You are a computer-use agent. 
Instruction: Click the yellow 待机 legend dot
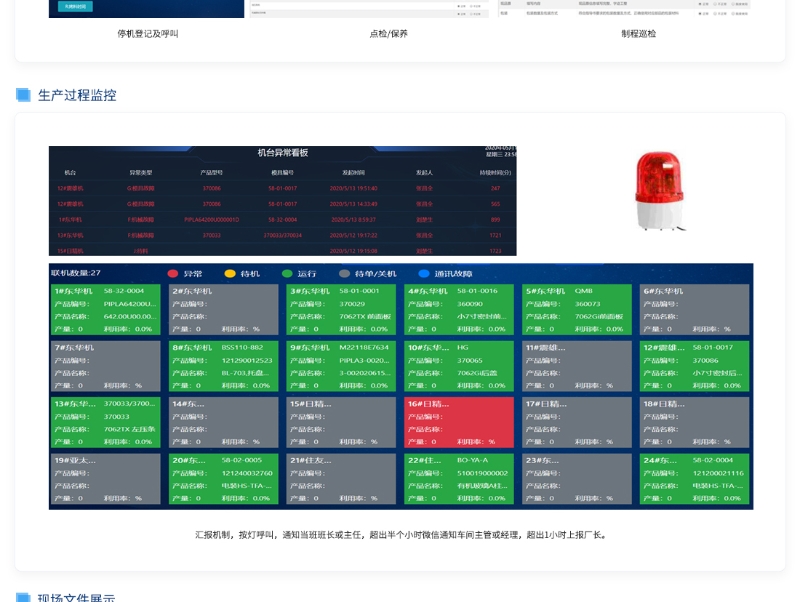pyautogui.click(x=230, y=274)
